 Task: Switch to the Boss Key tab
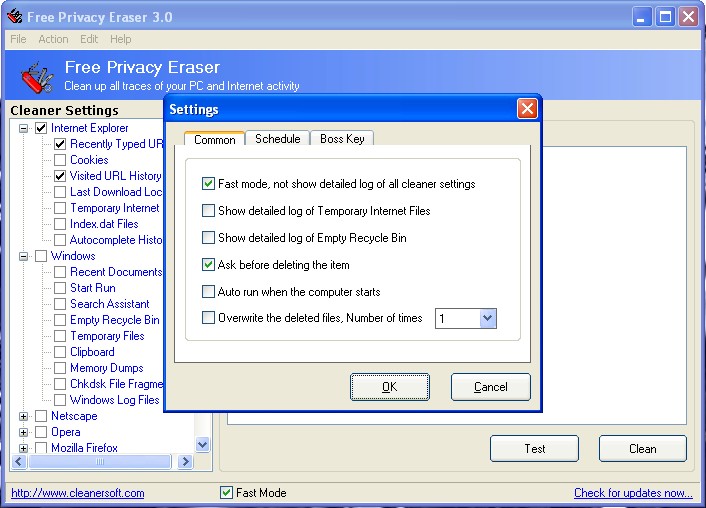point(342,139)
